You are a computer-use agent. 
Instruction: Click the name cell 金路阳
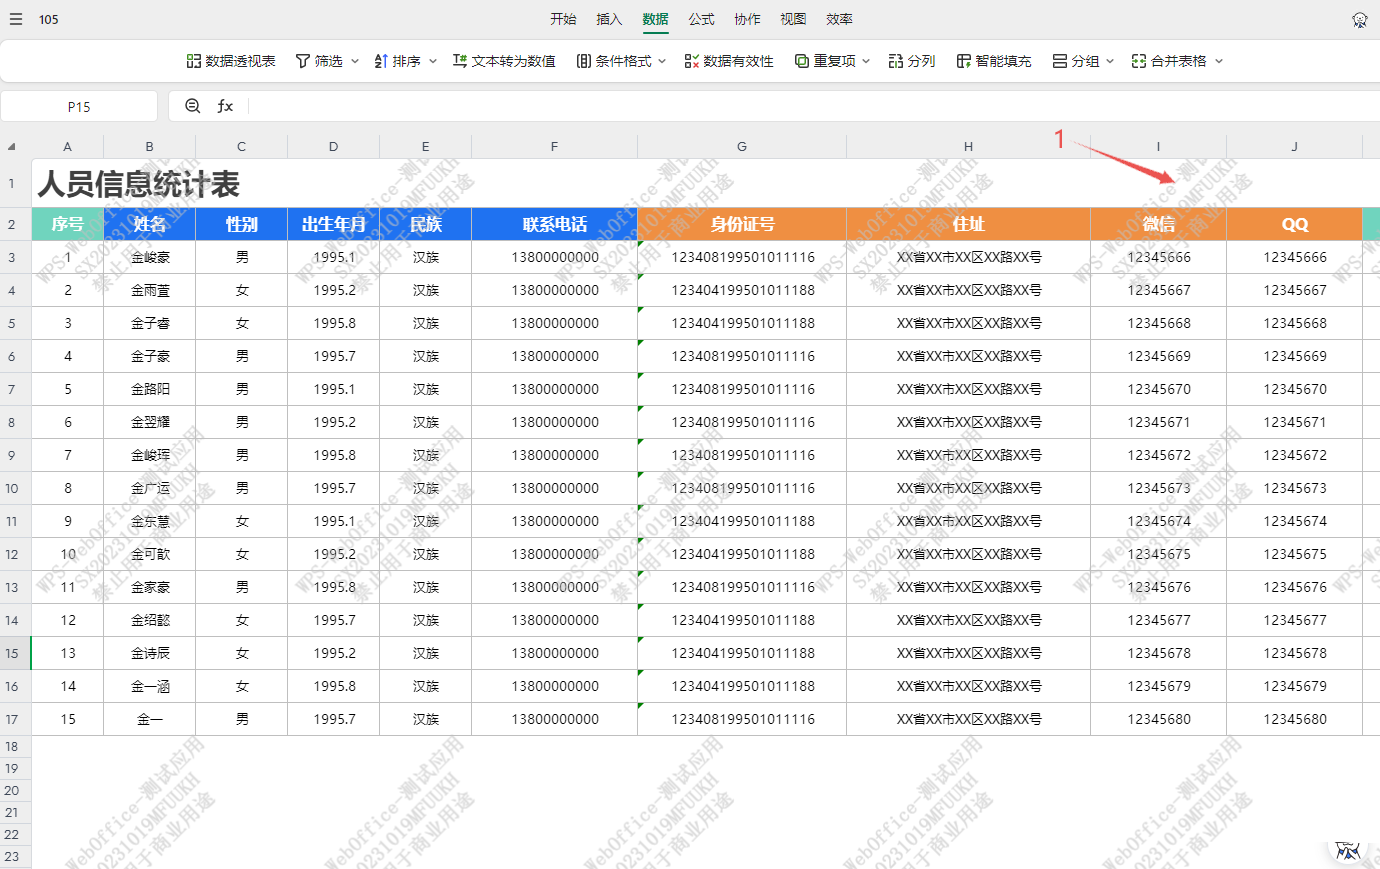(149, 389)
